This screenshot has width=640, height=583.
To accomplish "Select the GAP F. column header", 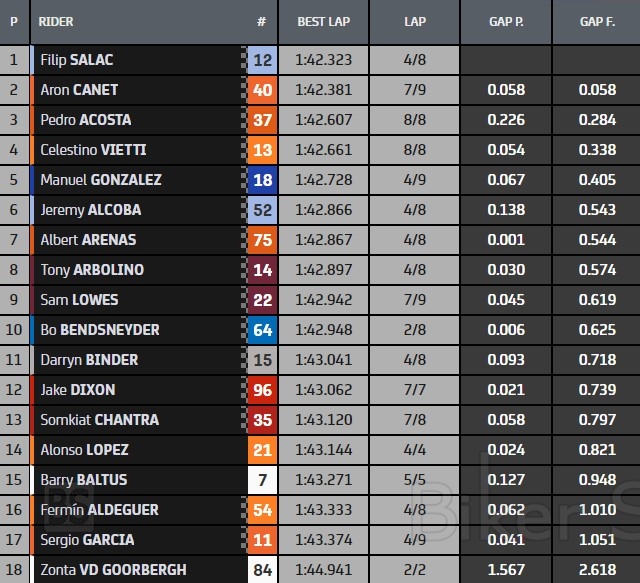I will point(597,21).
